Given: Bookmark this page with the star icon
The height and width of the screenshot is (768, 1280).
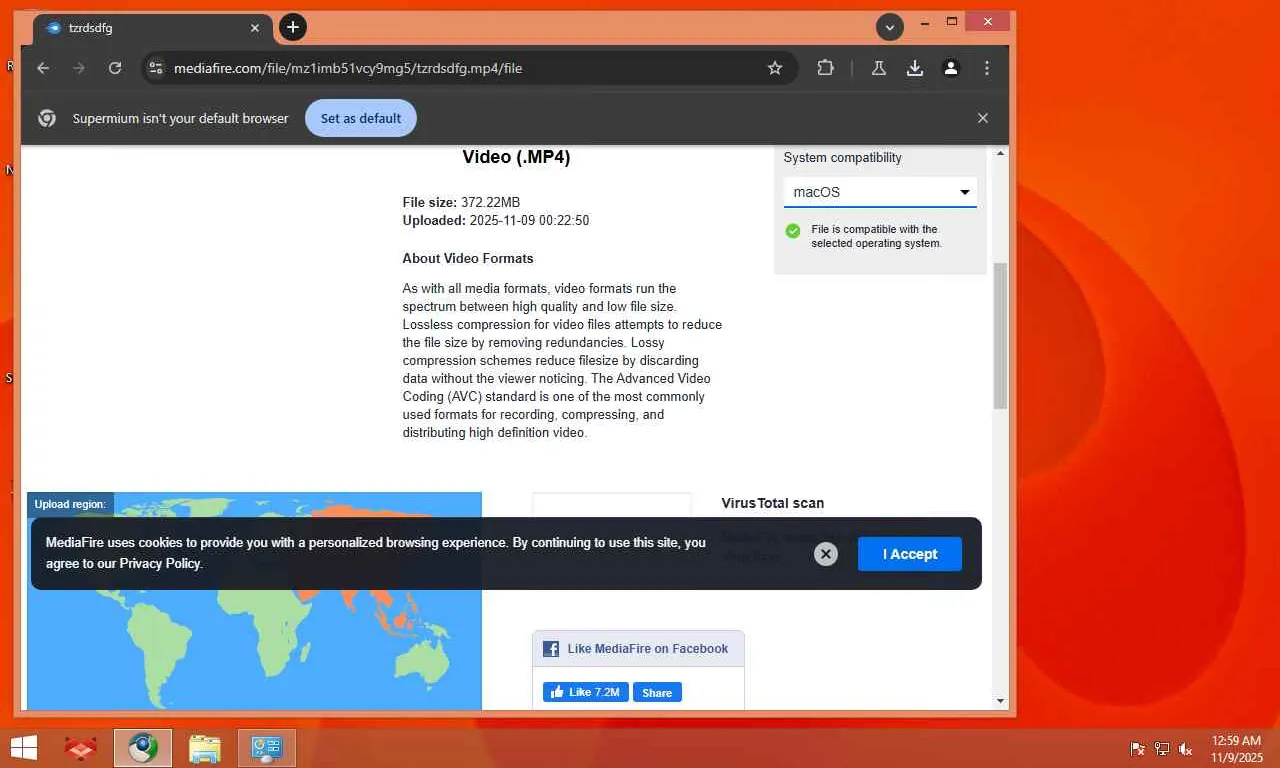Looking at the screenshot, I should 775,68.
